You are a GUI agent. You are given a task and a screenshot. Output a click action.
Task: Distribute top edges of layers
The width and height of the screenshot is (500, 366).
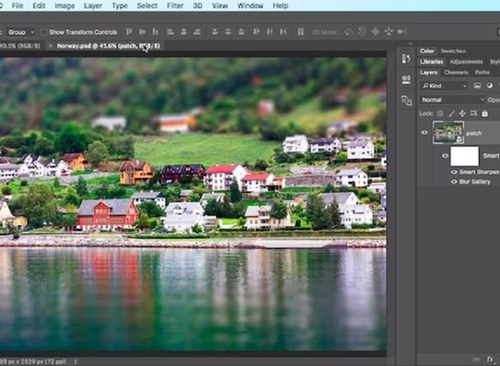(x=215, y=32)
